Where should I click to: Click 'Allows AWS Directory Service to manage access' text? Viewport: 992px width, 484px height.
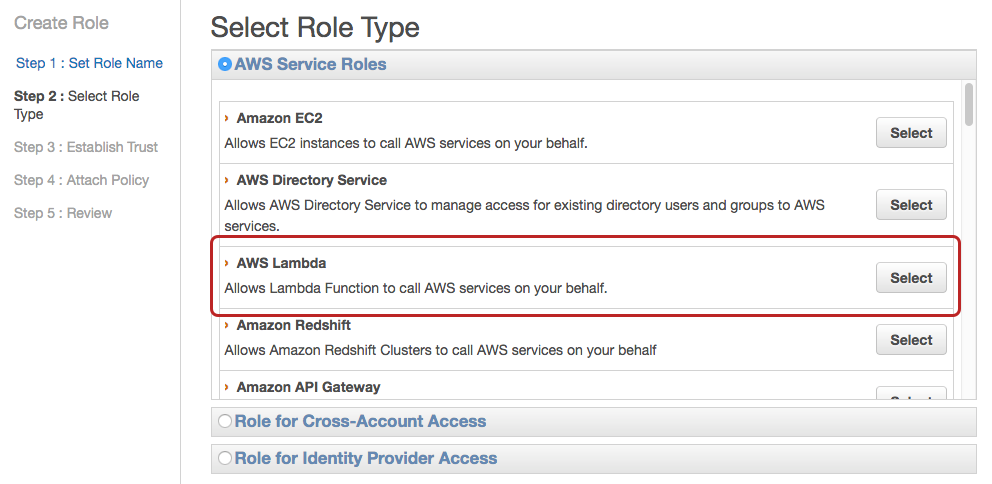(524, 216)
